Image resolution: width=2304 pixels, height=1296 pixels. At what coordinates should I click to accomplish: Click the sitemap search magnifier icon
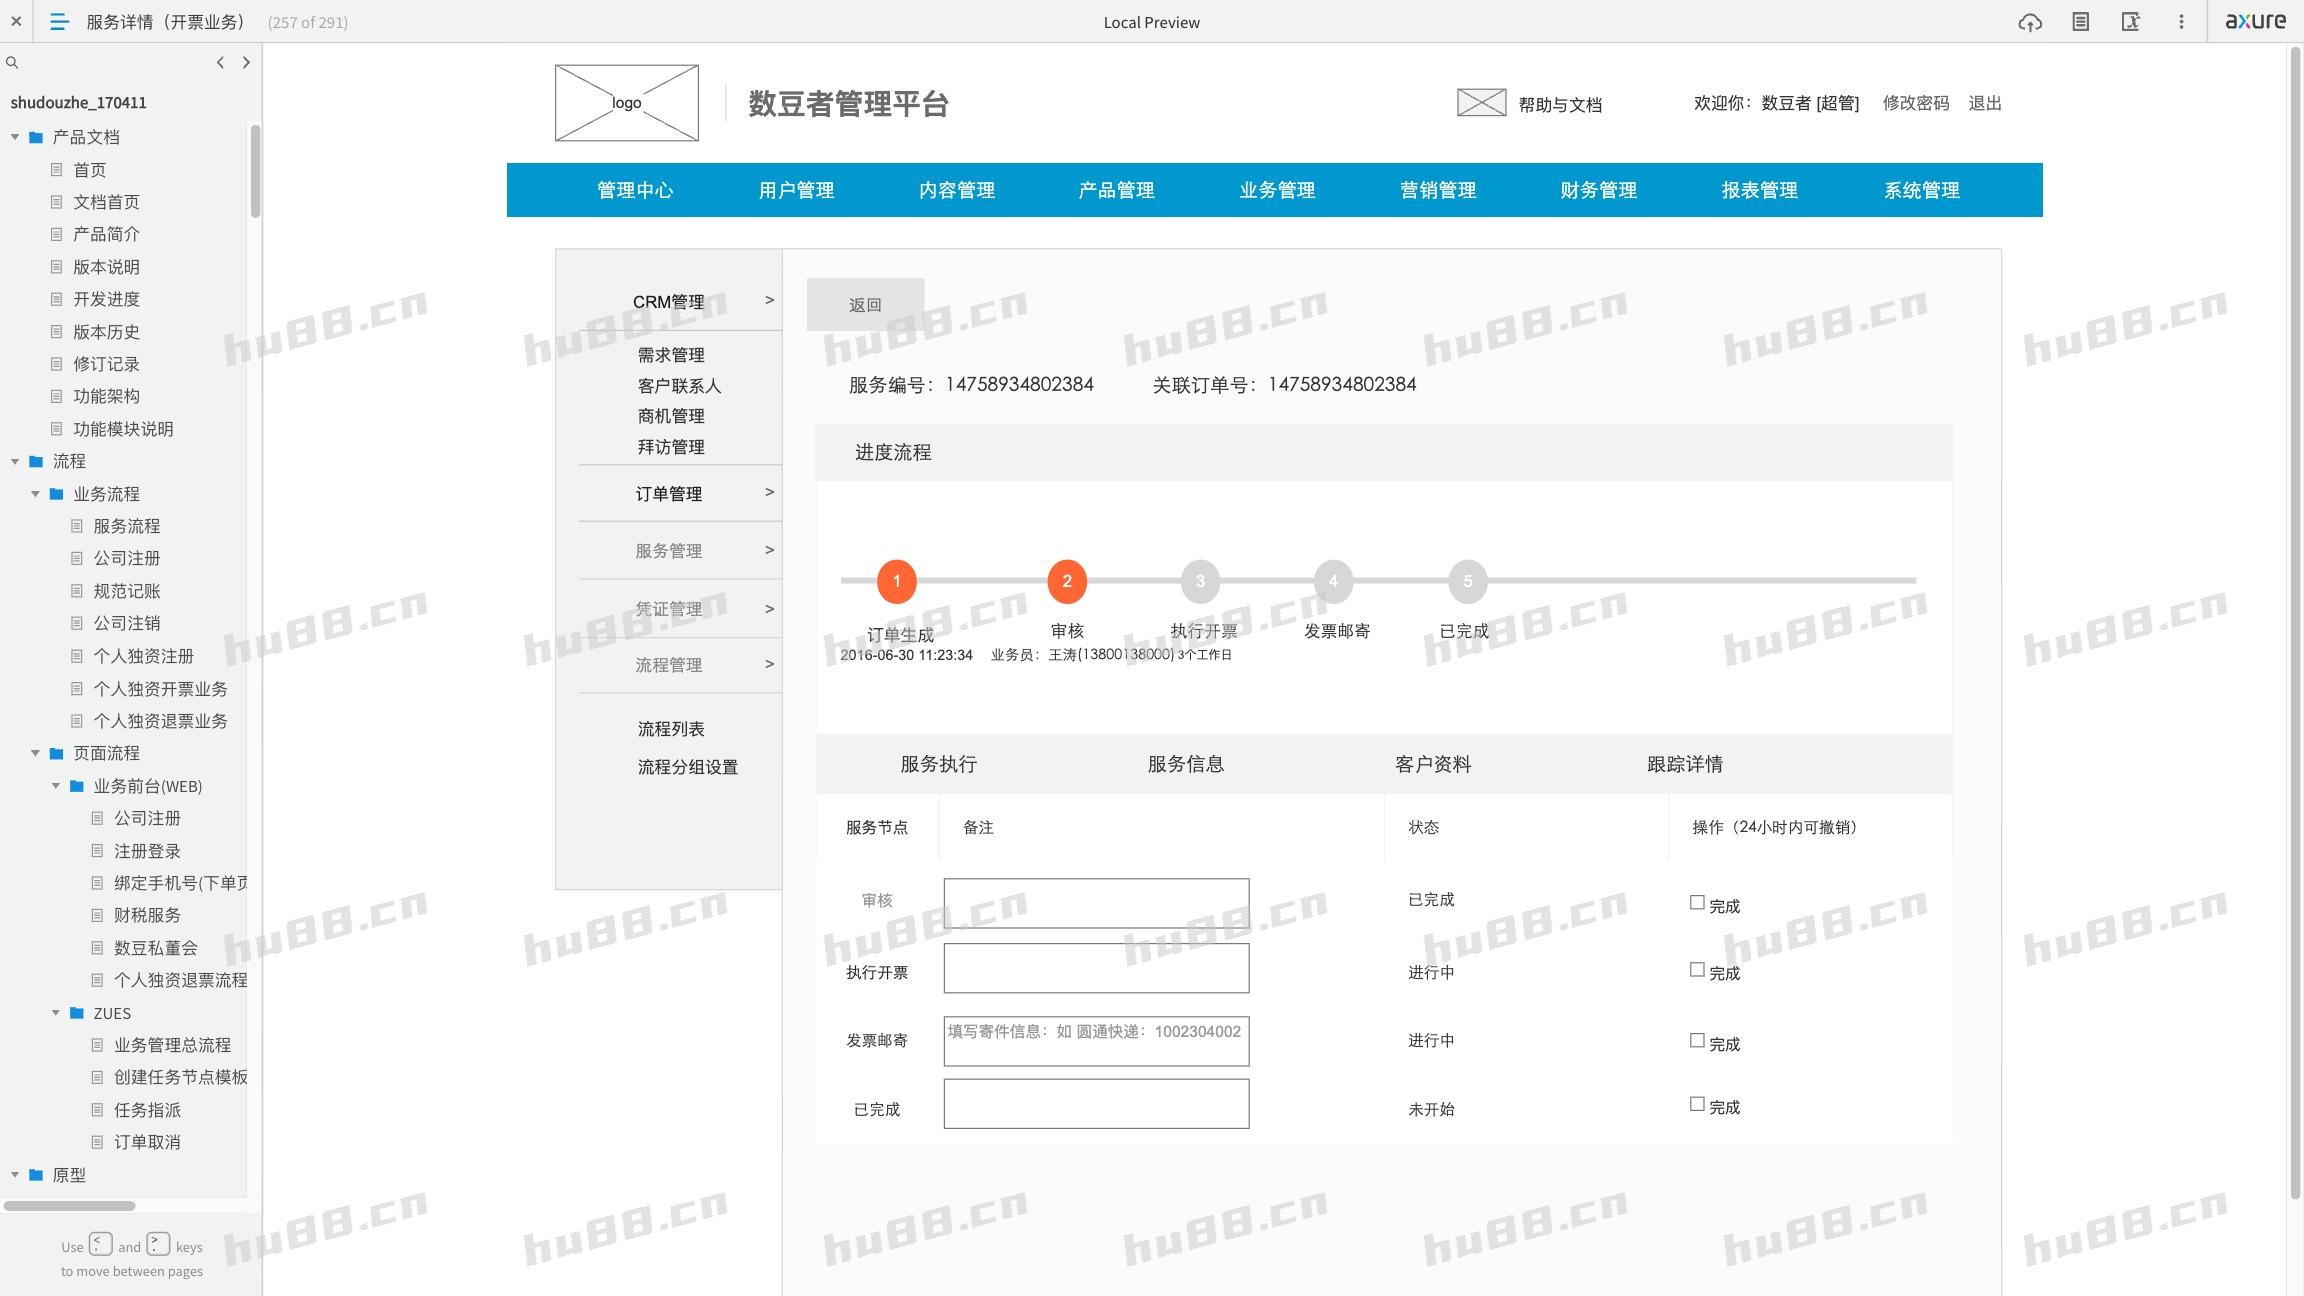pyautogui.click(x=12, y=63)
